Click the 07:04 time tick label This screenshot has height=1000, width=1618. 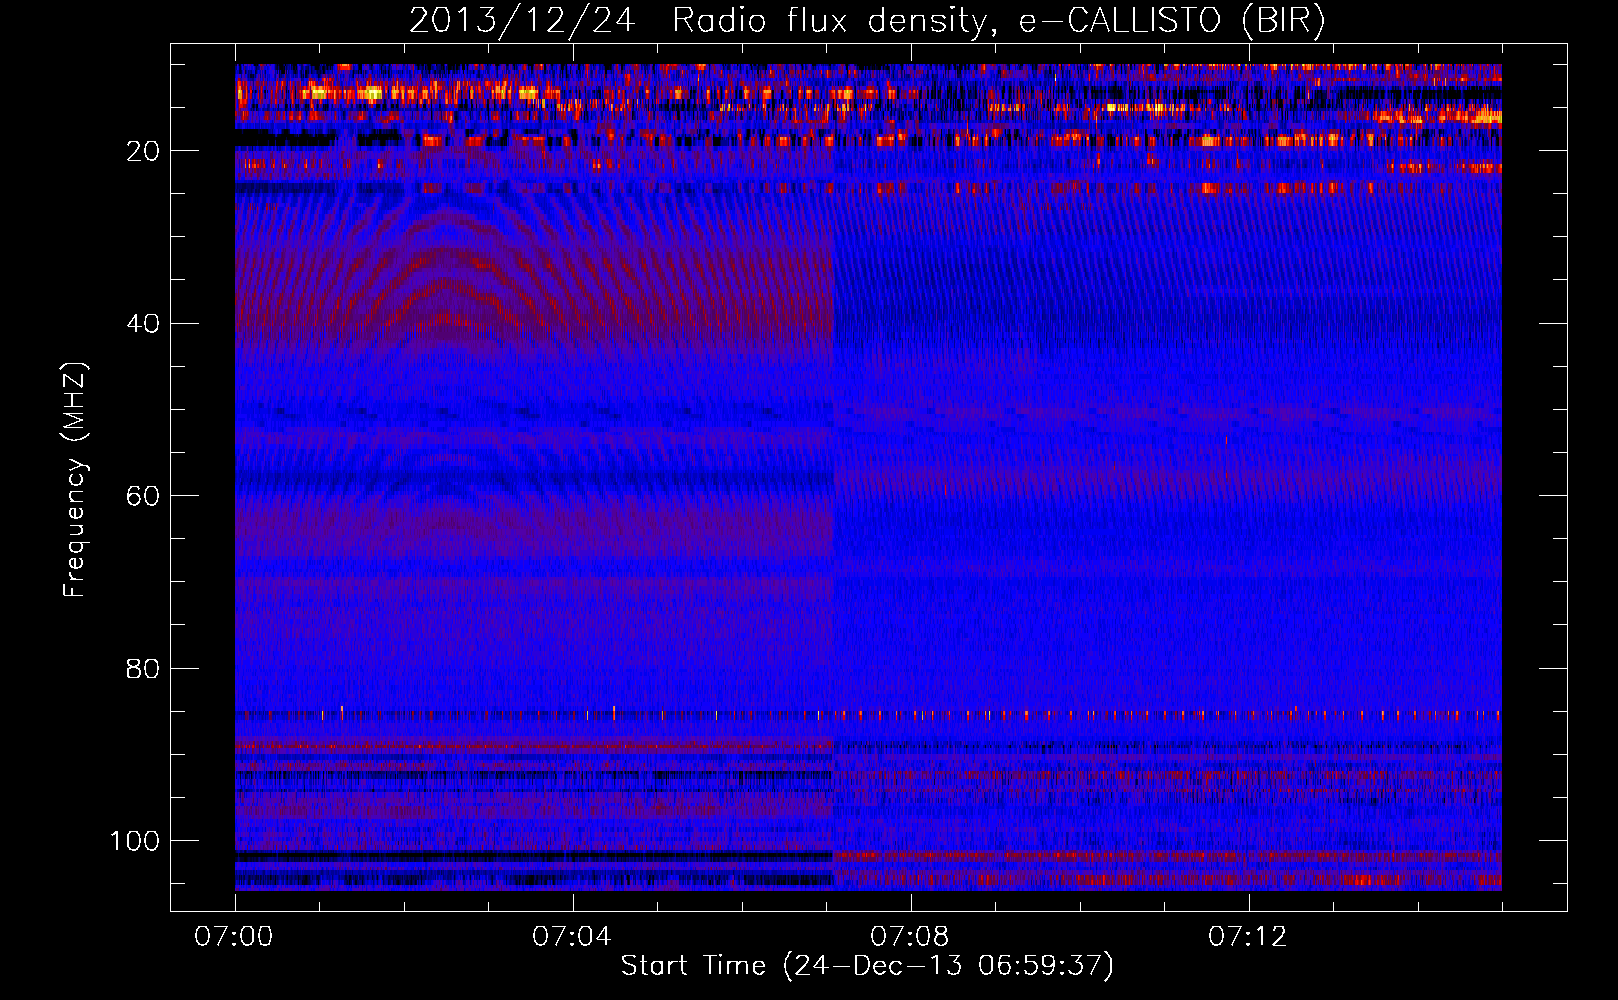[x=572, y=937]
